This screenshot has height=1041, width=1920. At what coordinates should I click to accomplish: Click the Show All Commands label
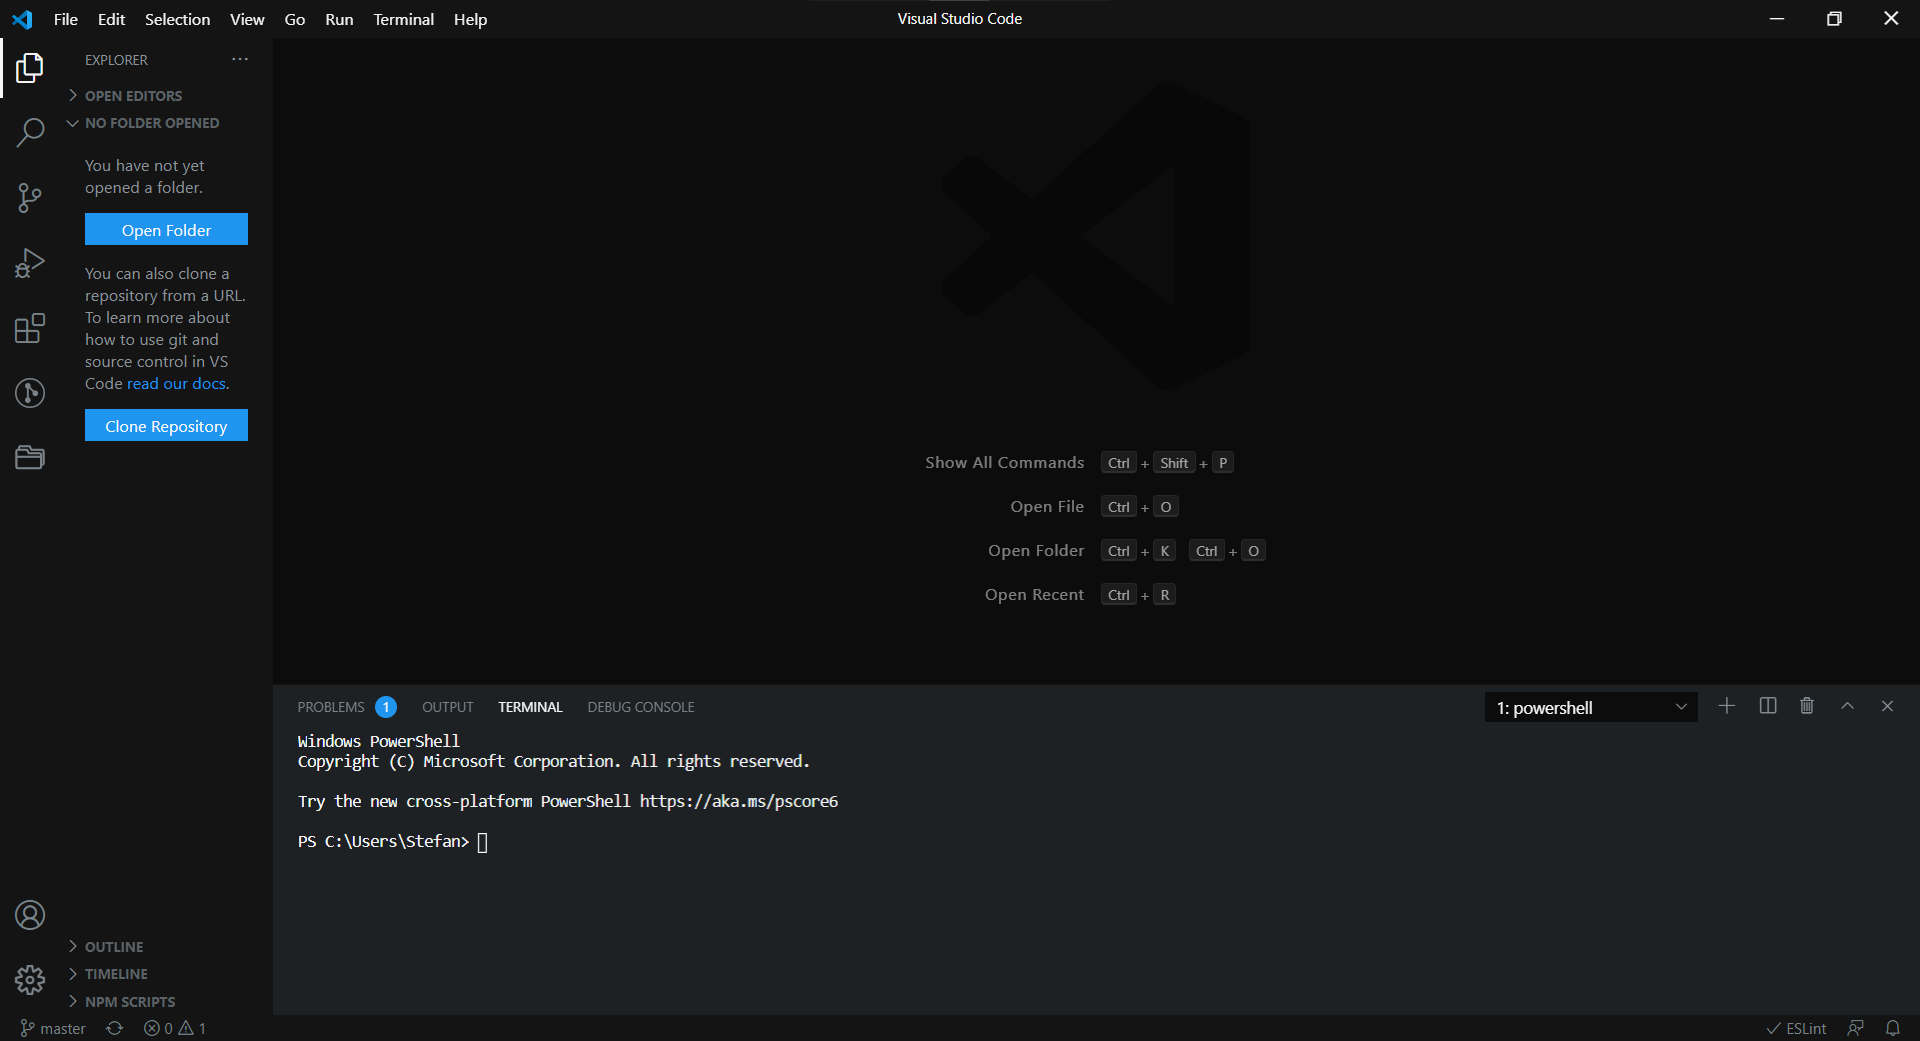tap(1004, 463)
